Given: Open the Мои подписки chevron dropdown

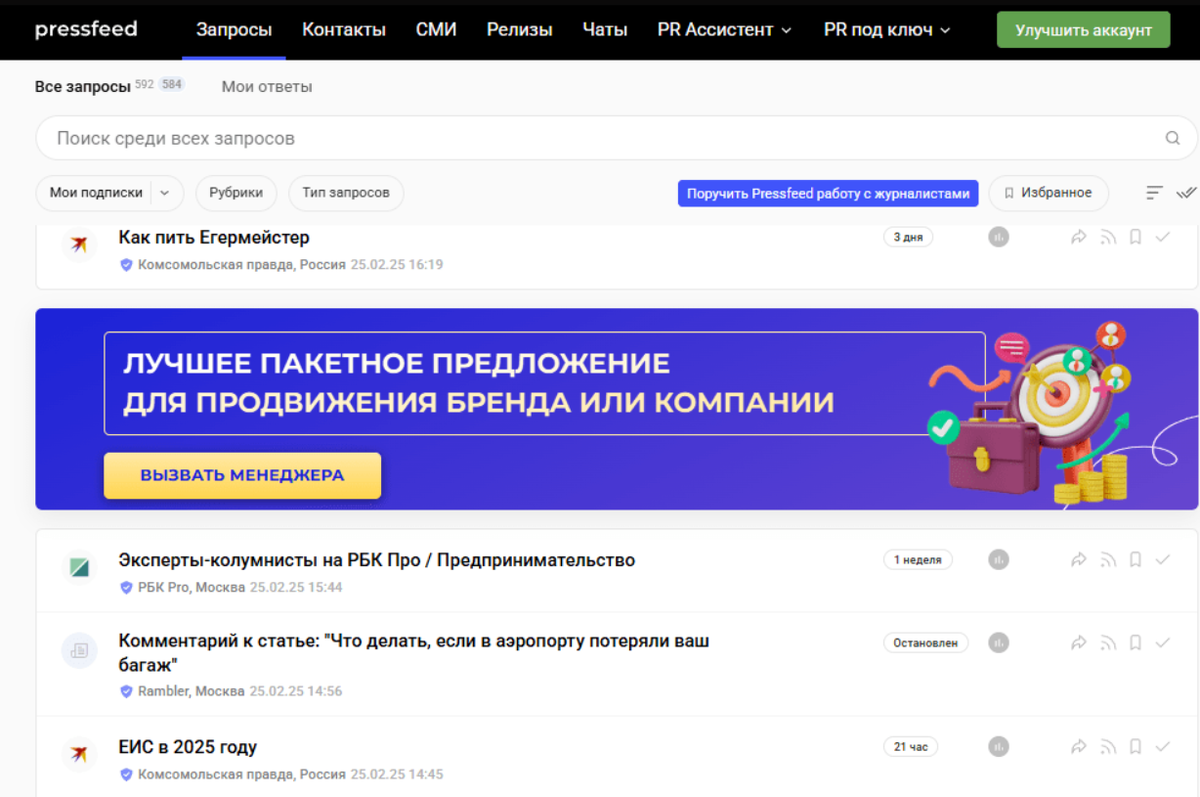Looking at the screenshot, I should [x=166, y=192].
